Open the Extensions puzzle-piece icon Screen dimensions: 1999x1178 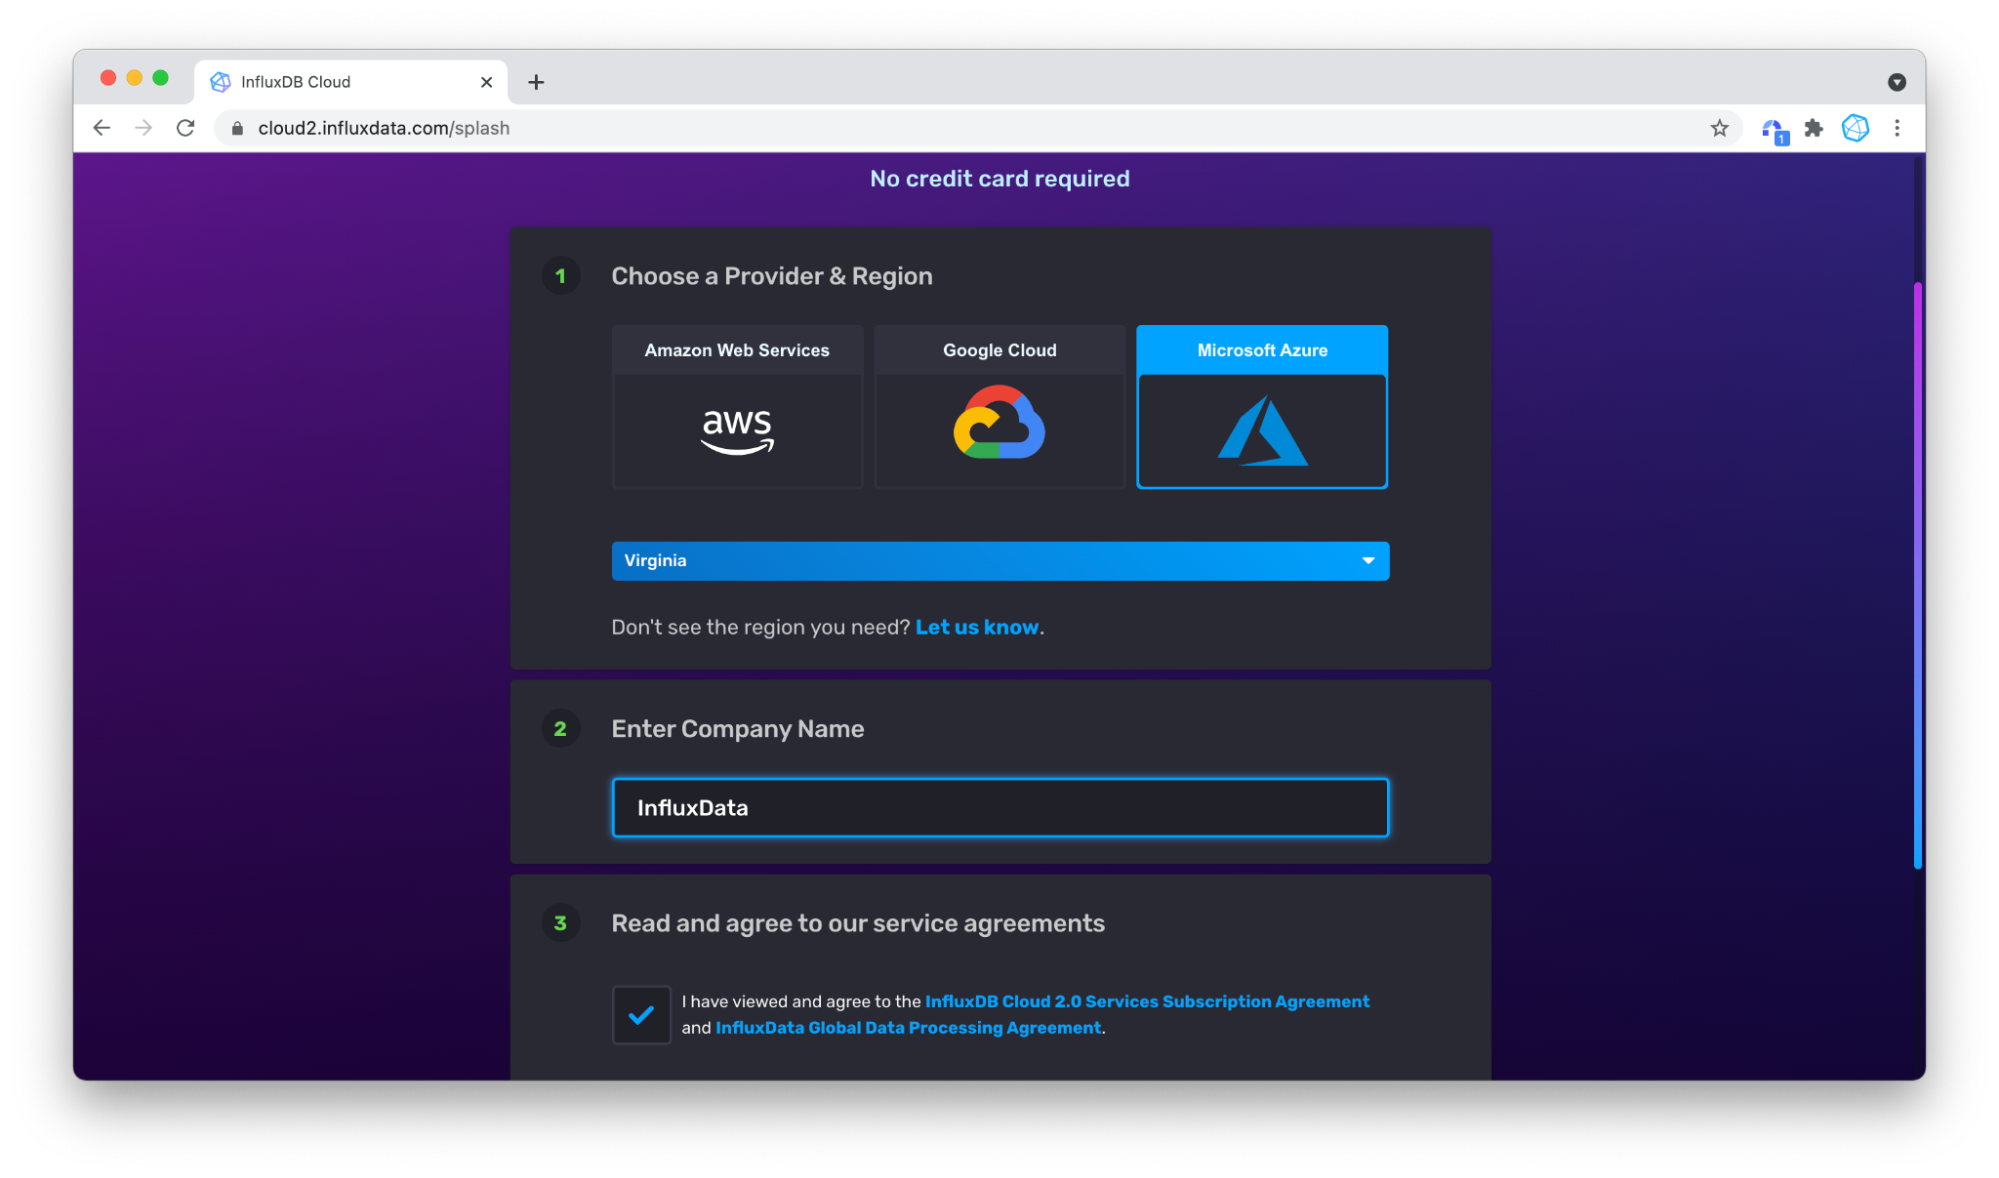point(1814,128)
